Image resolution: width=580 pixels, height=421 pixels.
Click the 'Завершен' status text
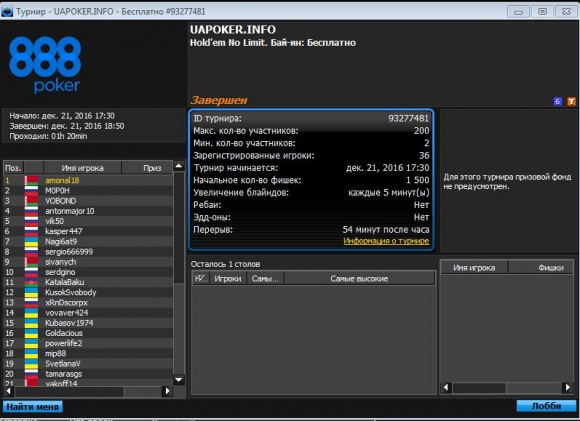tap(219, 100)
